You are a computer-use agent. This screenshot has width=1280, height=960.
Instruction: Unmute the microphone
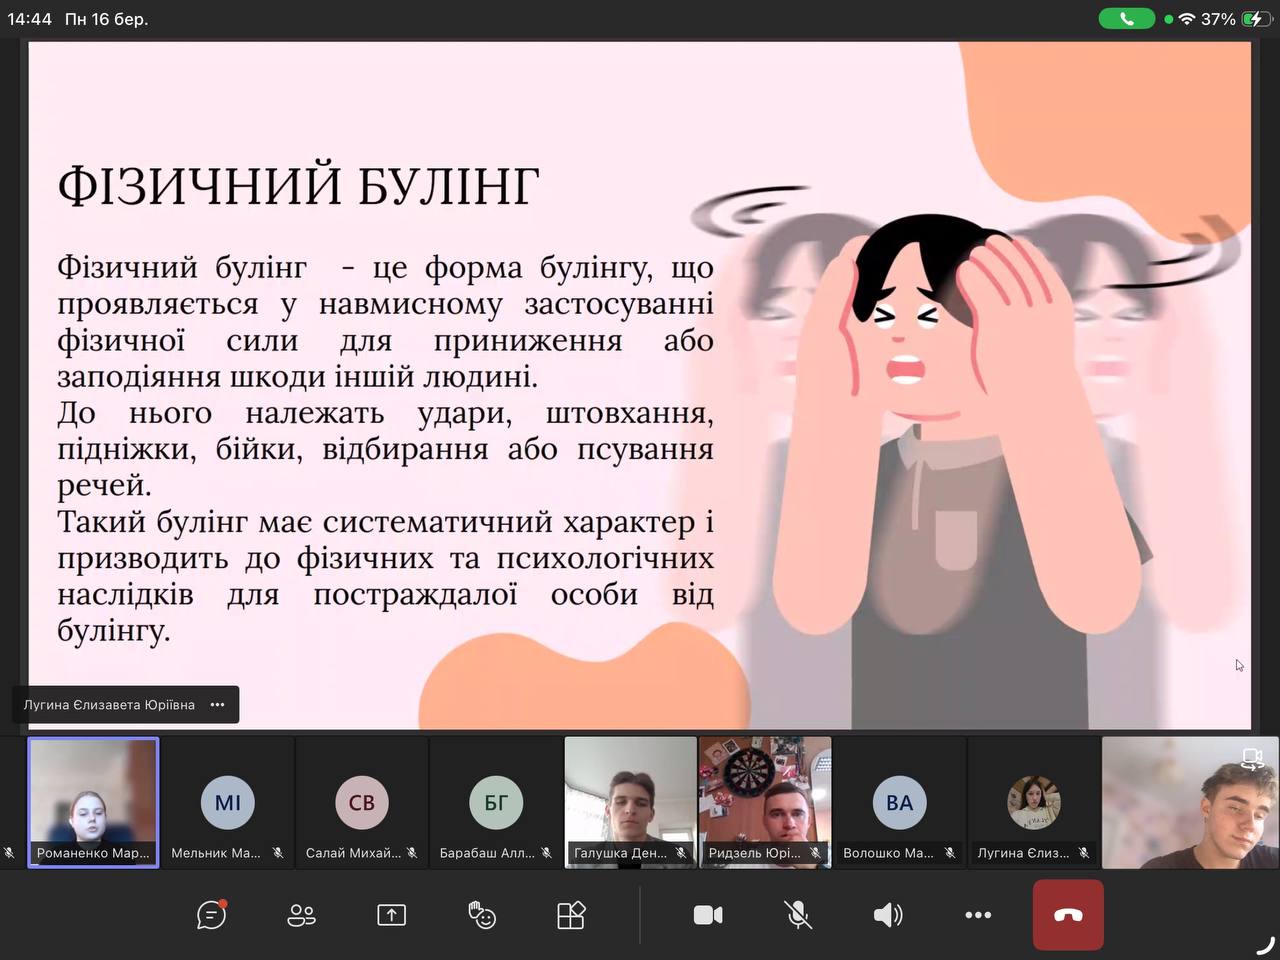(797, 915)
